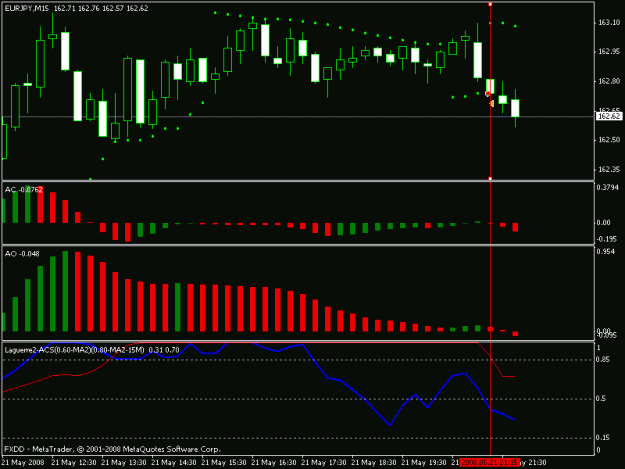Select the AC -0.0762 indicator label
This screenshot has width=625, height=469.
click(24, 190)
